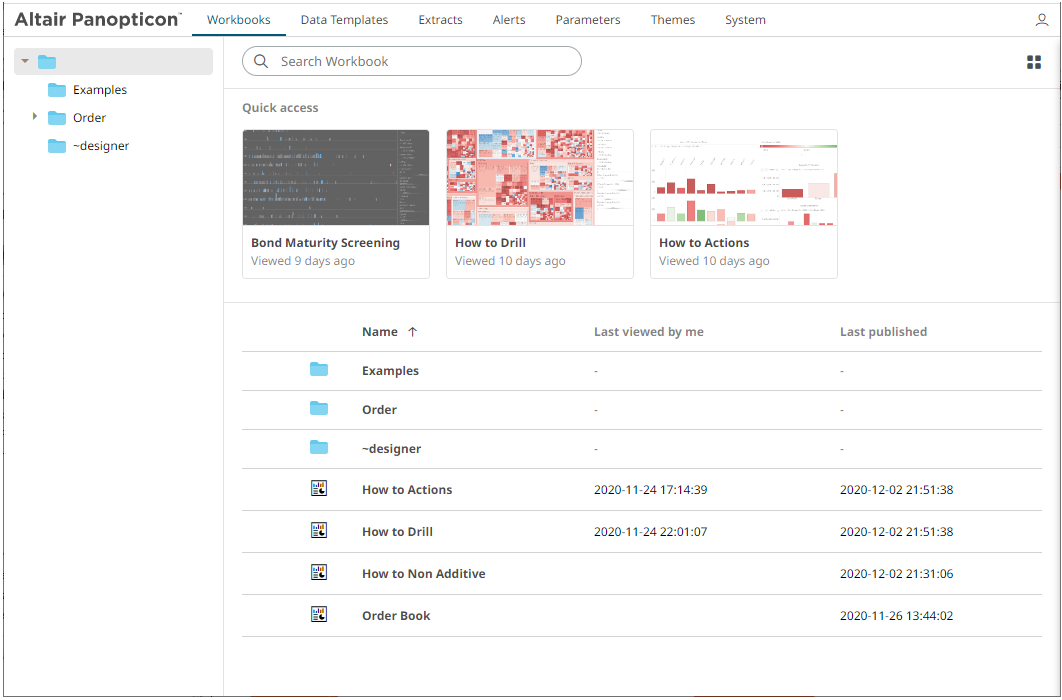
Task: Collapse the root folder in the tree
Action: [25, 60]
